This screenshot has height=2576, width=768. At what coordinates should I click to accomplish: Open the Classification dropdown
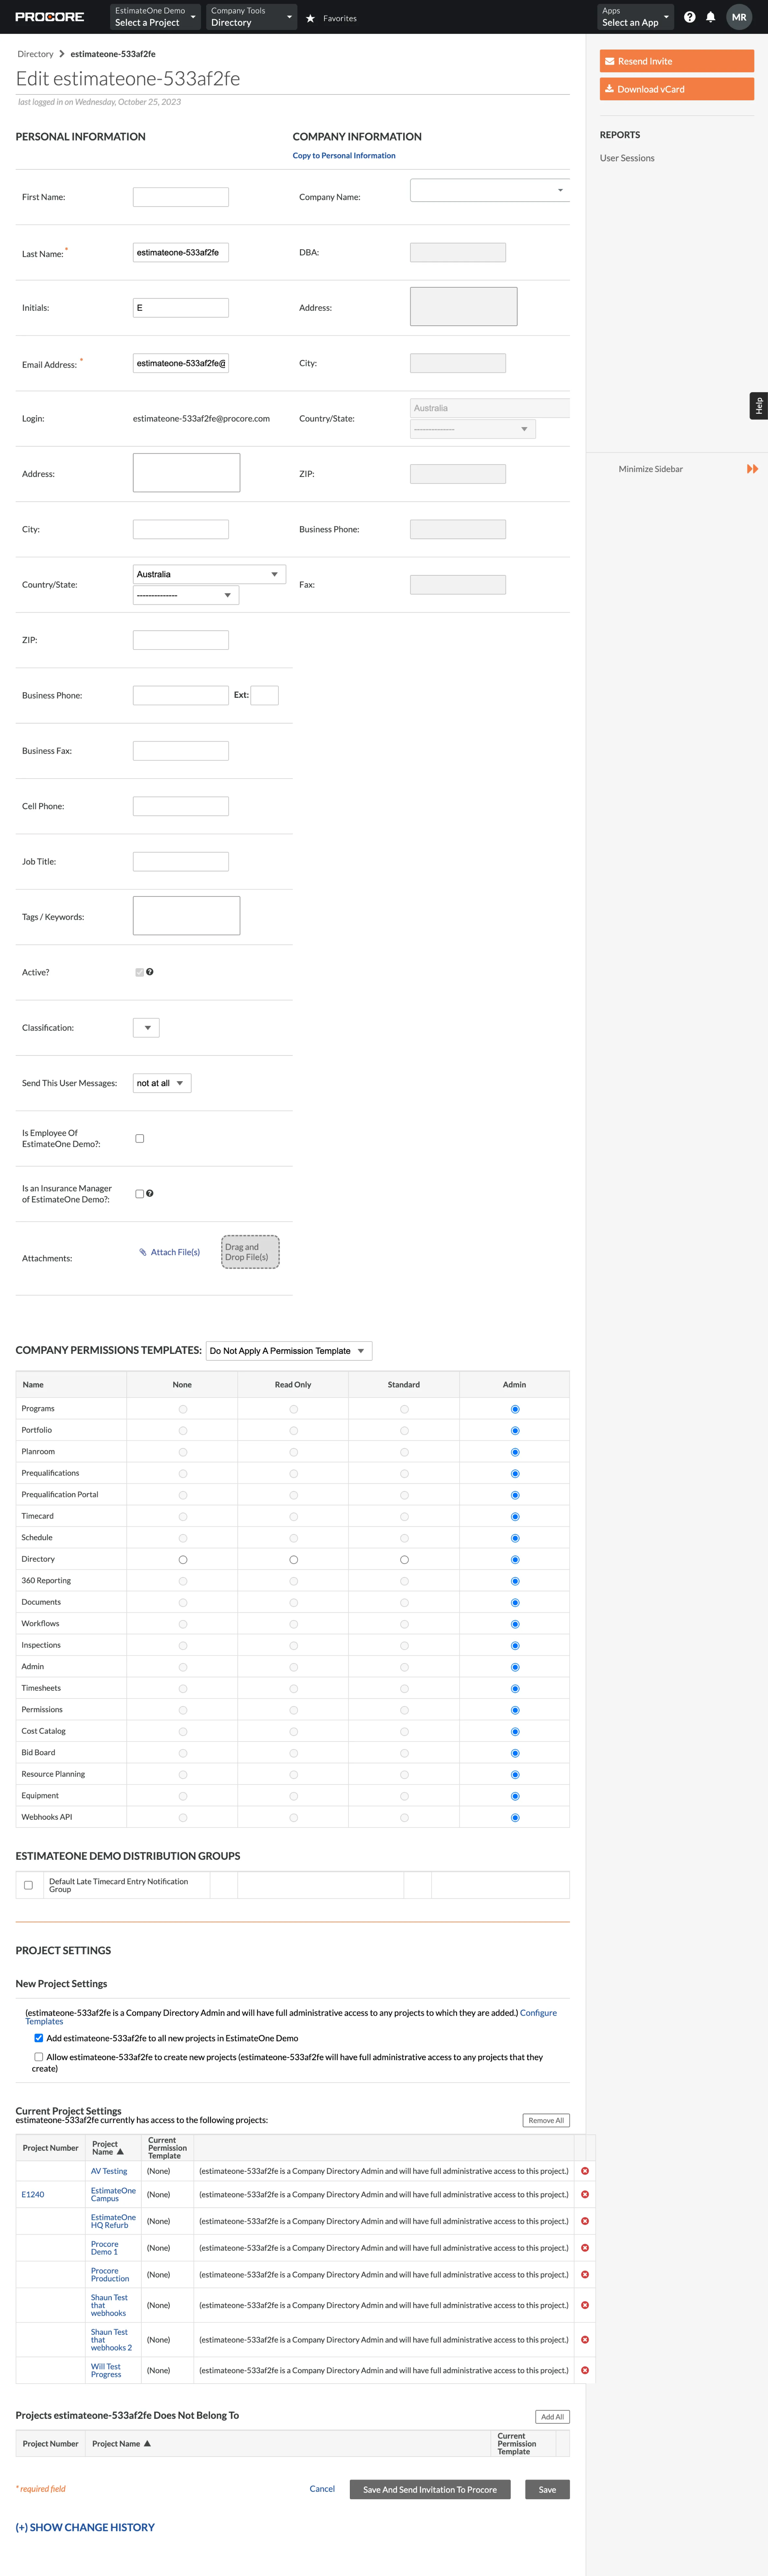(146, 1028)
